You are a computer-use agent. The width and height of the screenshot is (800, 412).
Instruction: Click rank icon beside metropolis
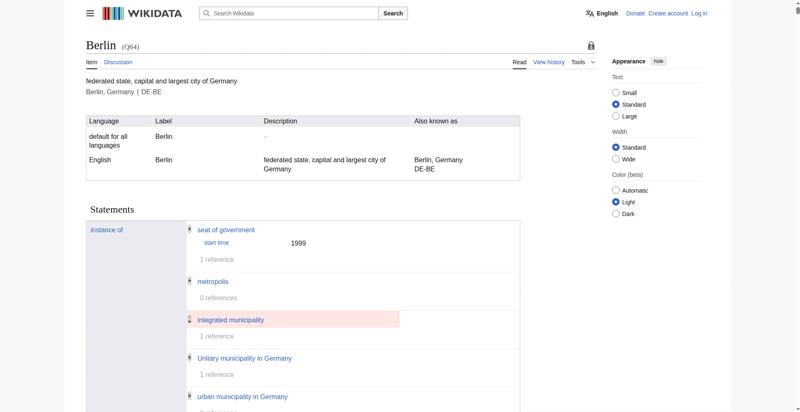[x=190, y=281]
